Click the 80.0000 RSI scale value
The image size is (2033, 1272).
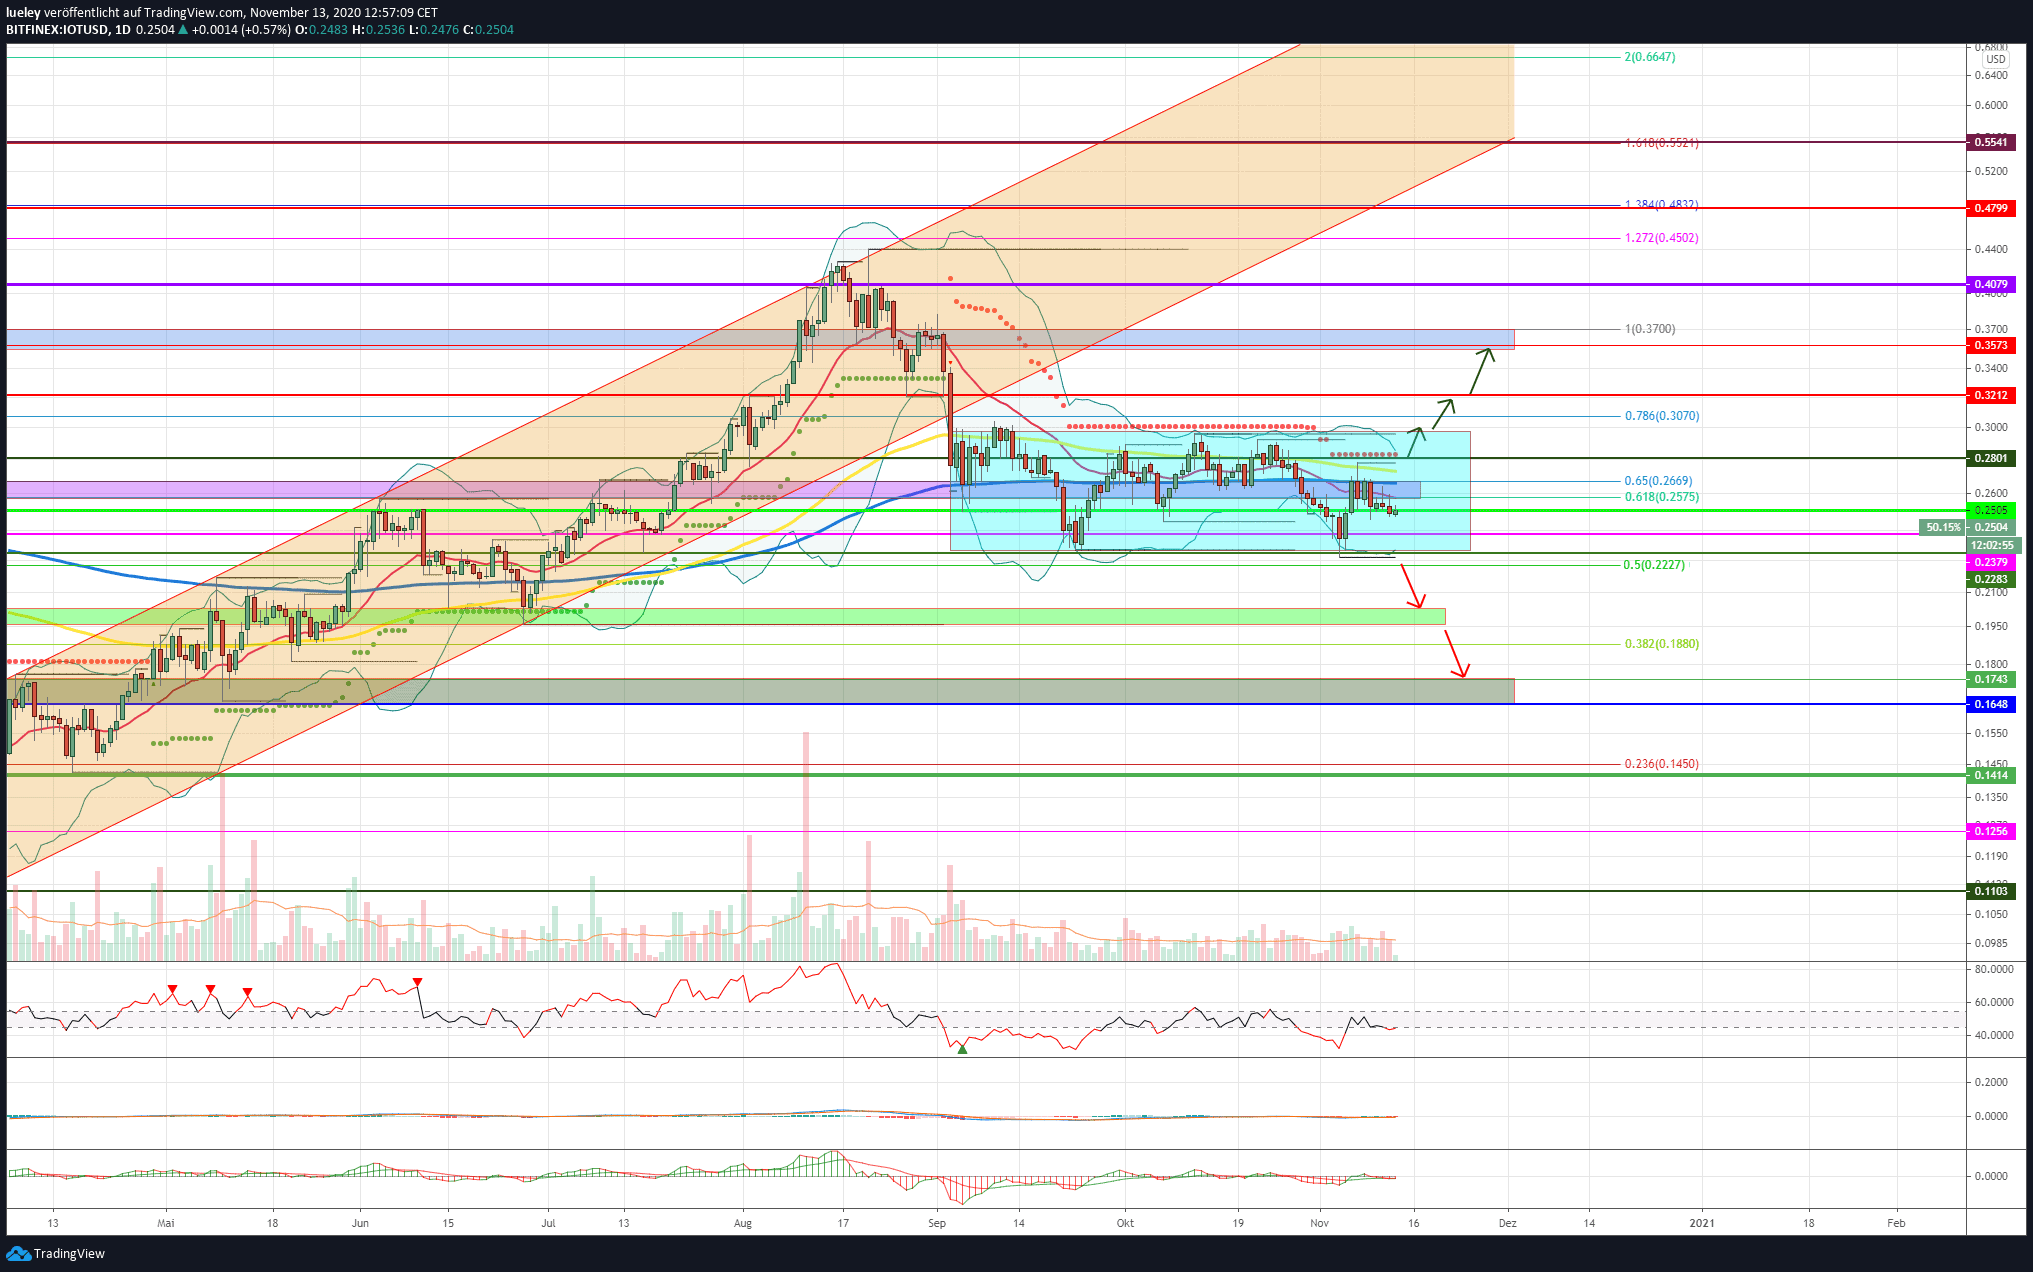click(x=1994, y=969)
